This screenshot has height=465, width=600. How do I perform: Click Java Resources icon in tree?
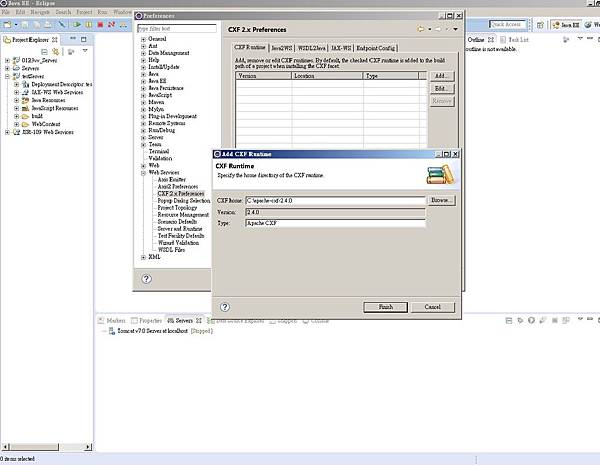point(26,100)
